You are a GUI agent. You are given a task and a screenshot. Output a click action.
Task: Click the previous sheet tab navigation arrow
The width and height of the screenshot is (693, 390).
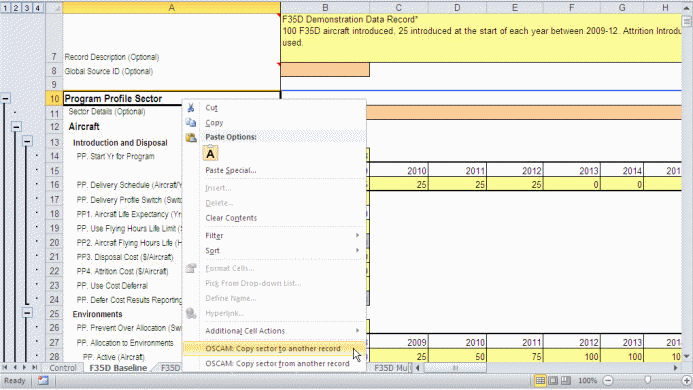(x=15, y=367)
